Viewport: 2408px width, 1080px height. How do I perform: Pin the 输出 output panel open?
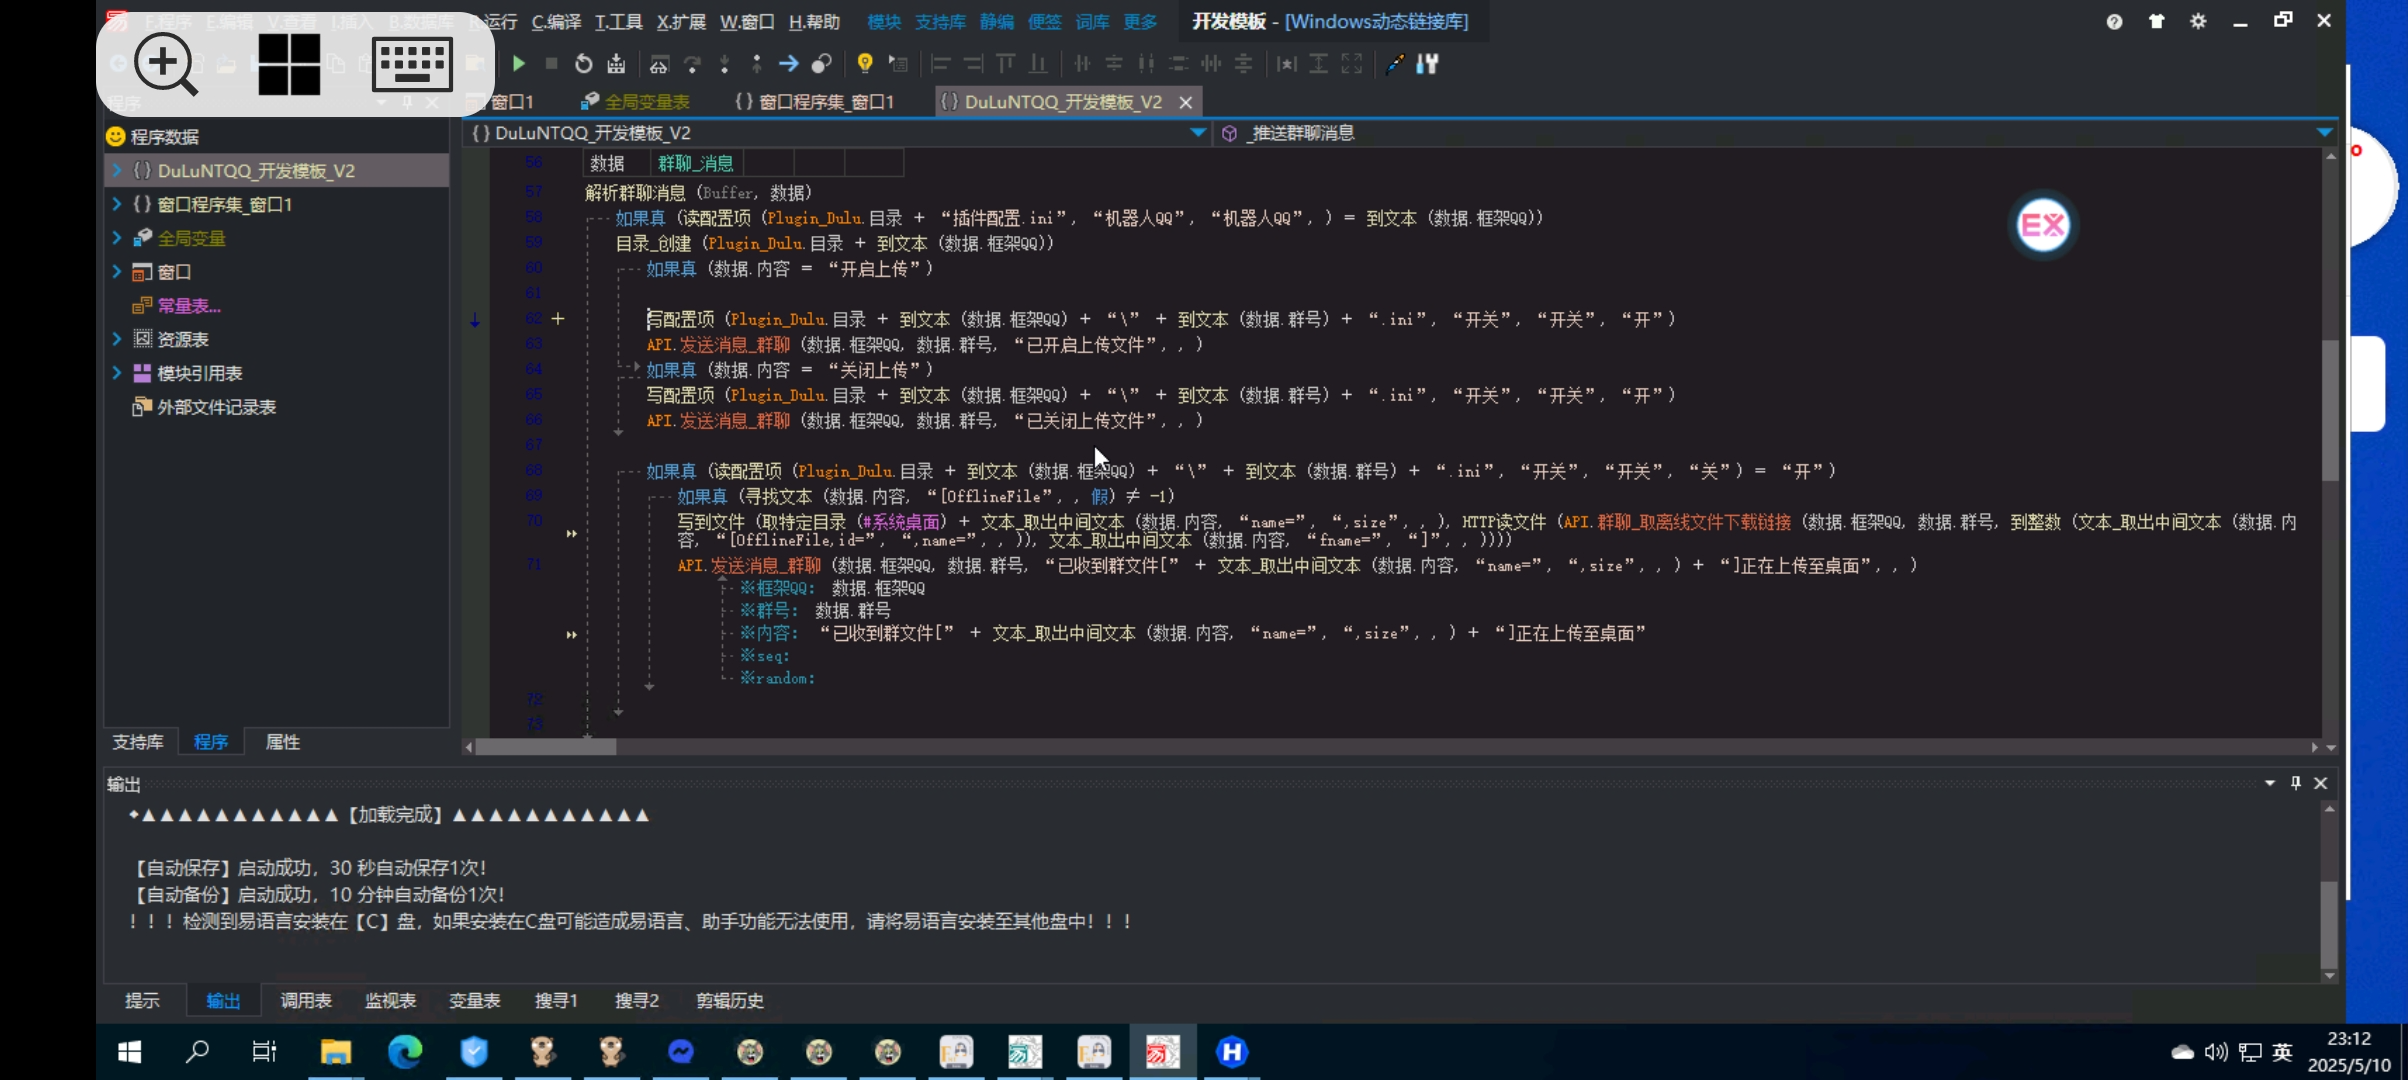[x=2296, y=784]
